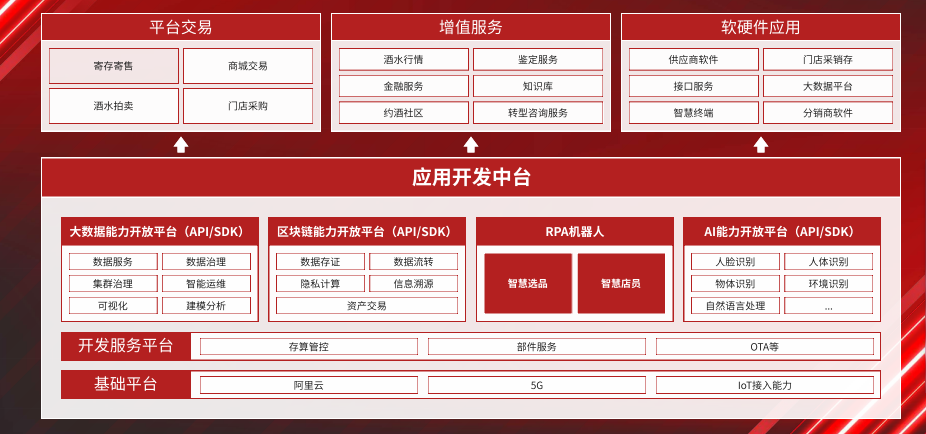Click the ellipsis cell under AI platform
This screenshot has width=926, height=434.
click(x=829, y=305)
